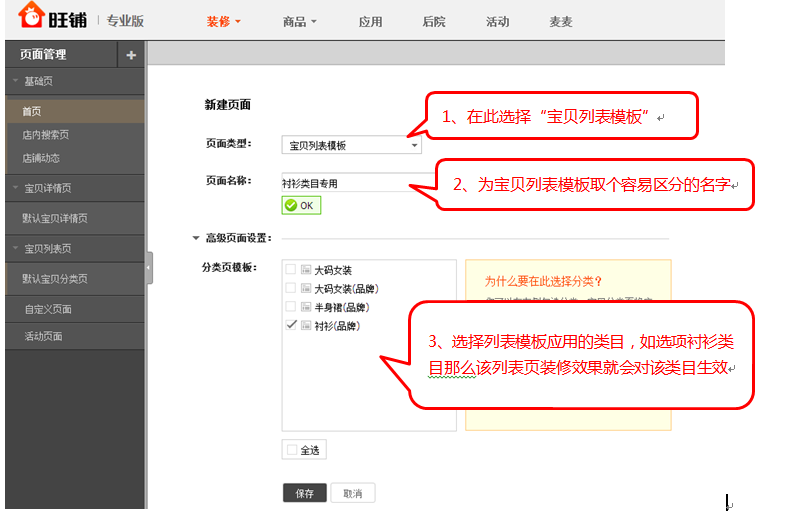Image resolution: width=792 pixels, height=514 pixels.
Task: Click the 专业版 label
Action: tap(125, 21)
